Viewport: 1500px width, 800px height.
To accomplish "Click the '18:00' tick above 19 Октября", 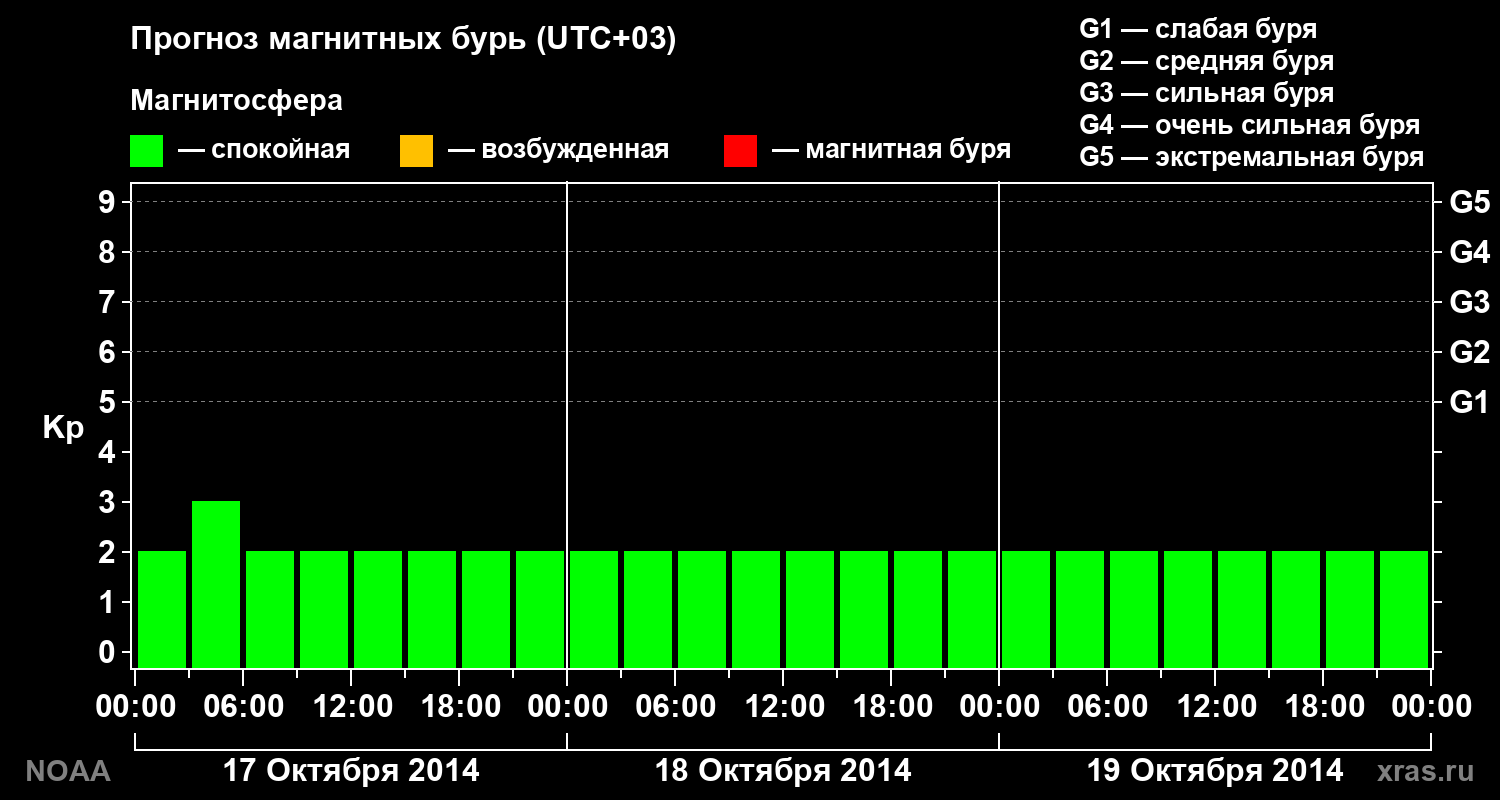I will pos(1323,707).
